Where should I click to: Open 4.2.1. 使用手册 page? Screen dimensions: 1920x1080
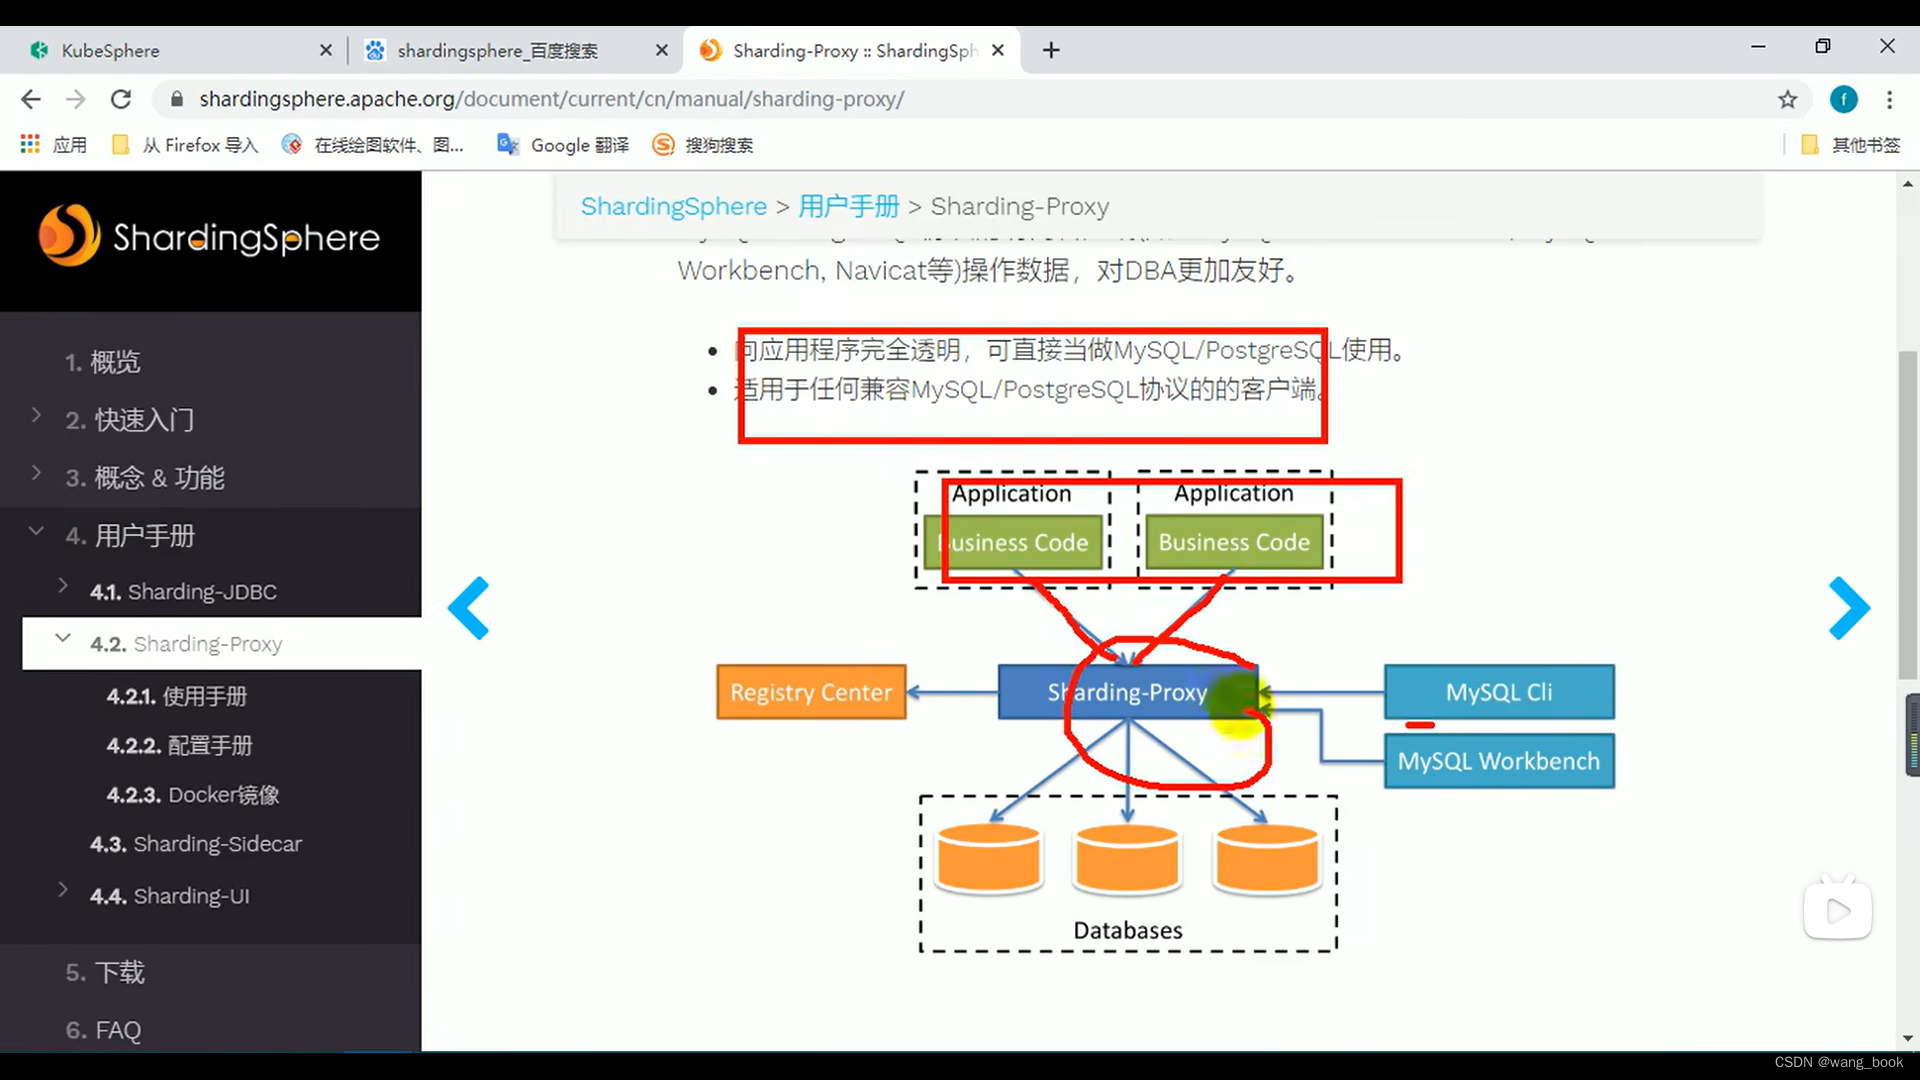(177, 696)
